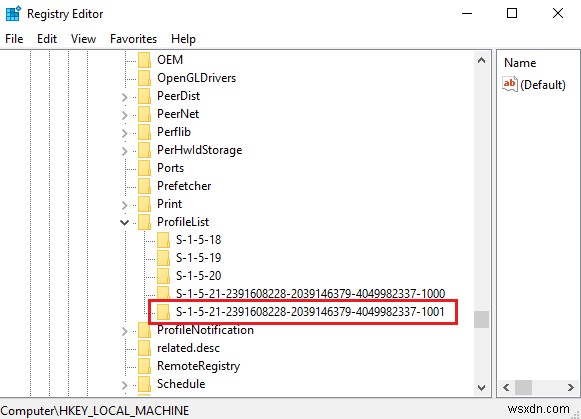581x419 pixels.
Task: Expand the ProfileNotification key
Action: tap(124, 331)
